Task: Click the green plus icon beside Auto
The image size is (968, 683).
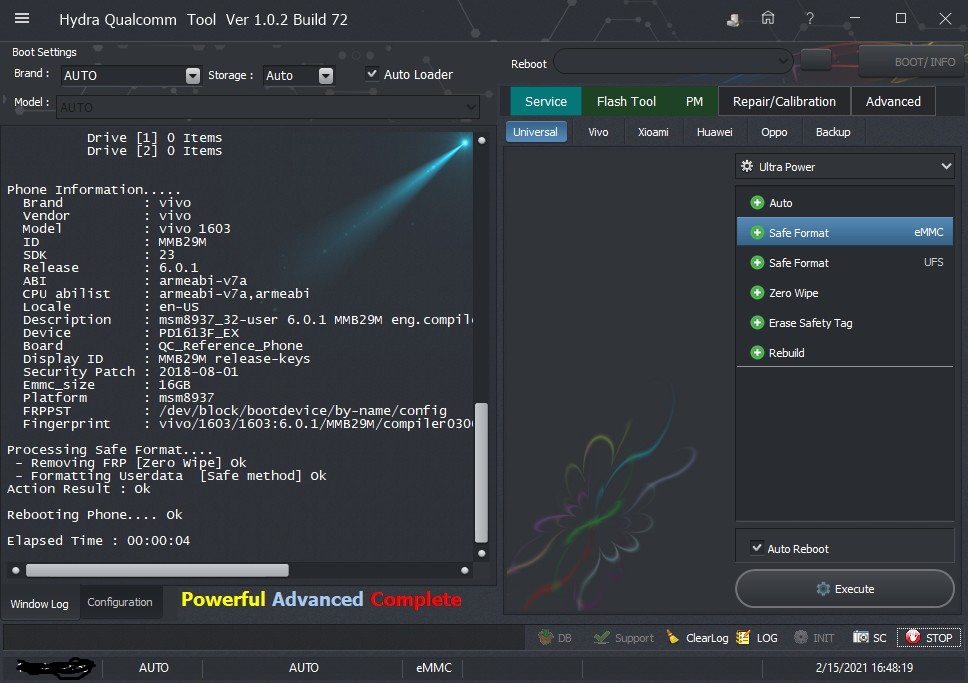Action: (x=757, y=203)
